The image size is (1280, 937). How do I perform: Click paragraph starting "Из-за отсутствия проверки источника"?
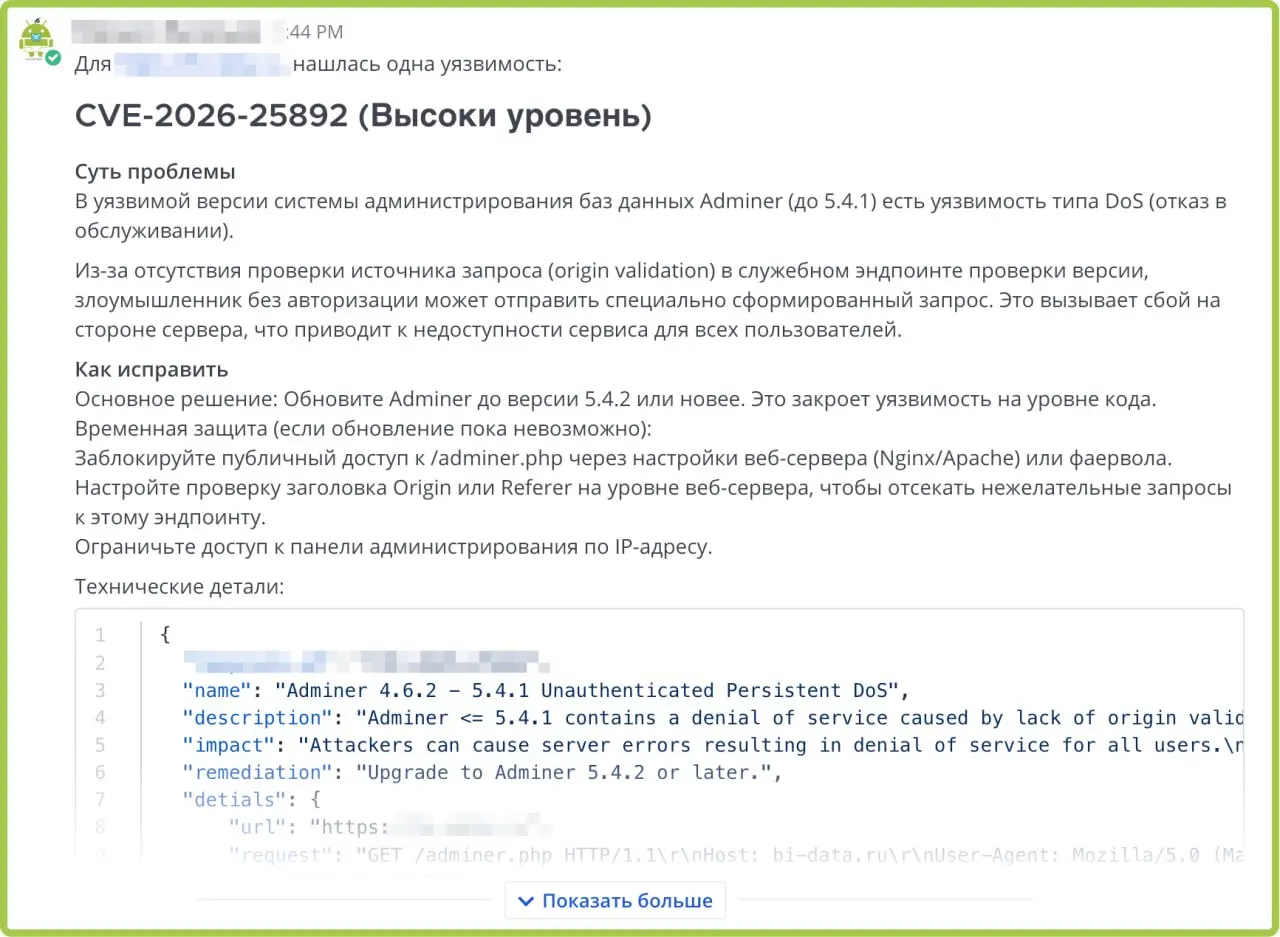(x=649, y=300)
